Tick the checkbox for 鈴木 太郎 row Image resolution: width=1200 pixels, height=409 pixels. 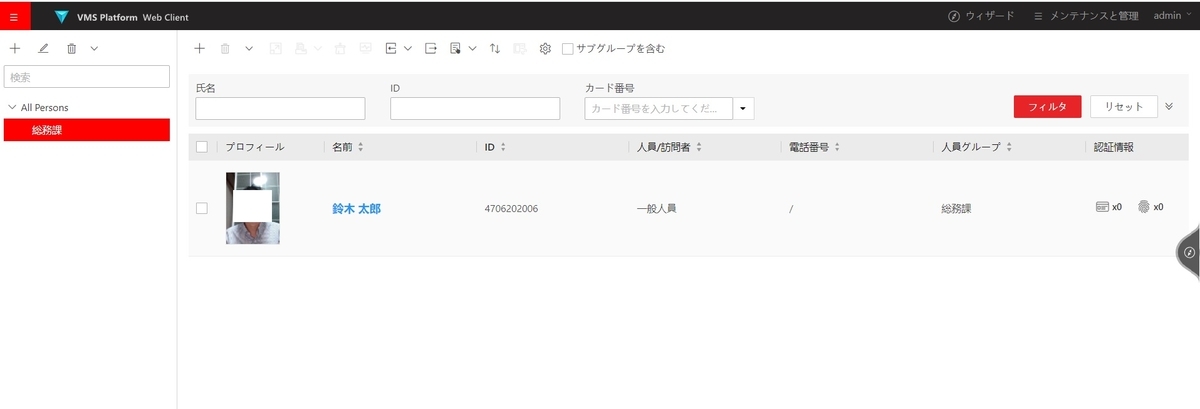[202, 208]
